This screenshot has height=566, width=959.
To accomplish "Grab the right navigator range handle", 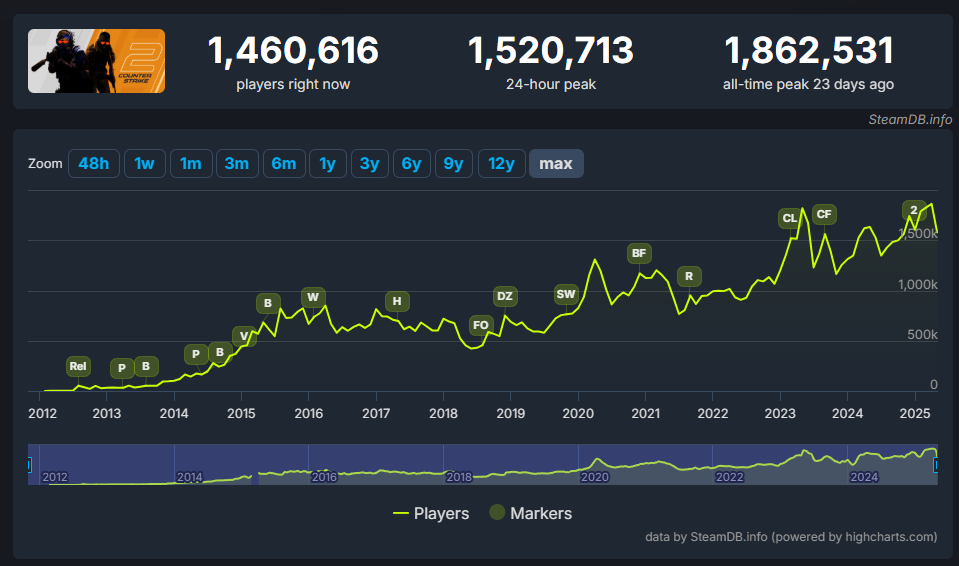I will [x=936, y=465].
